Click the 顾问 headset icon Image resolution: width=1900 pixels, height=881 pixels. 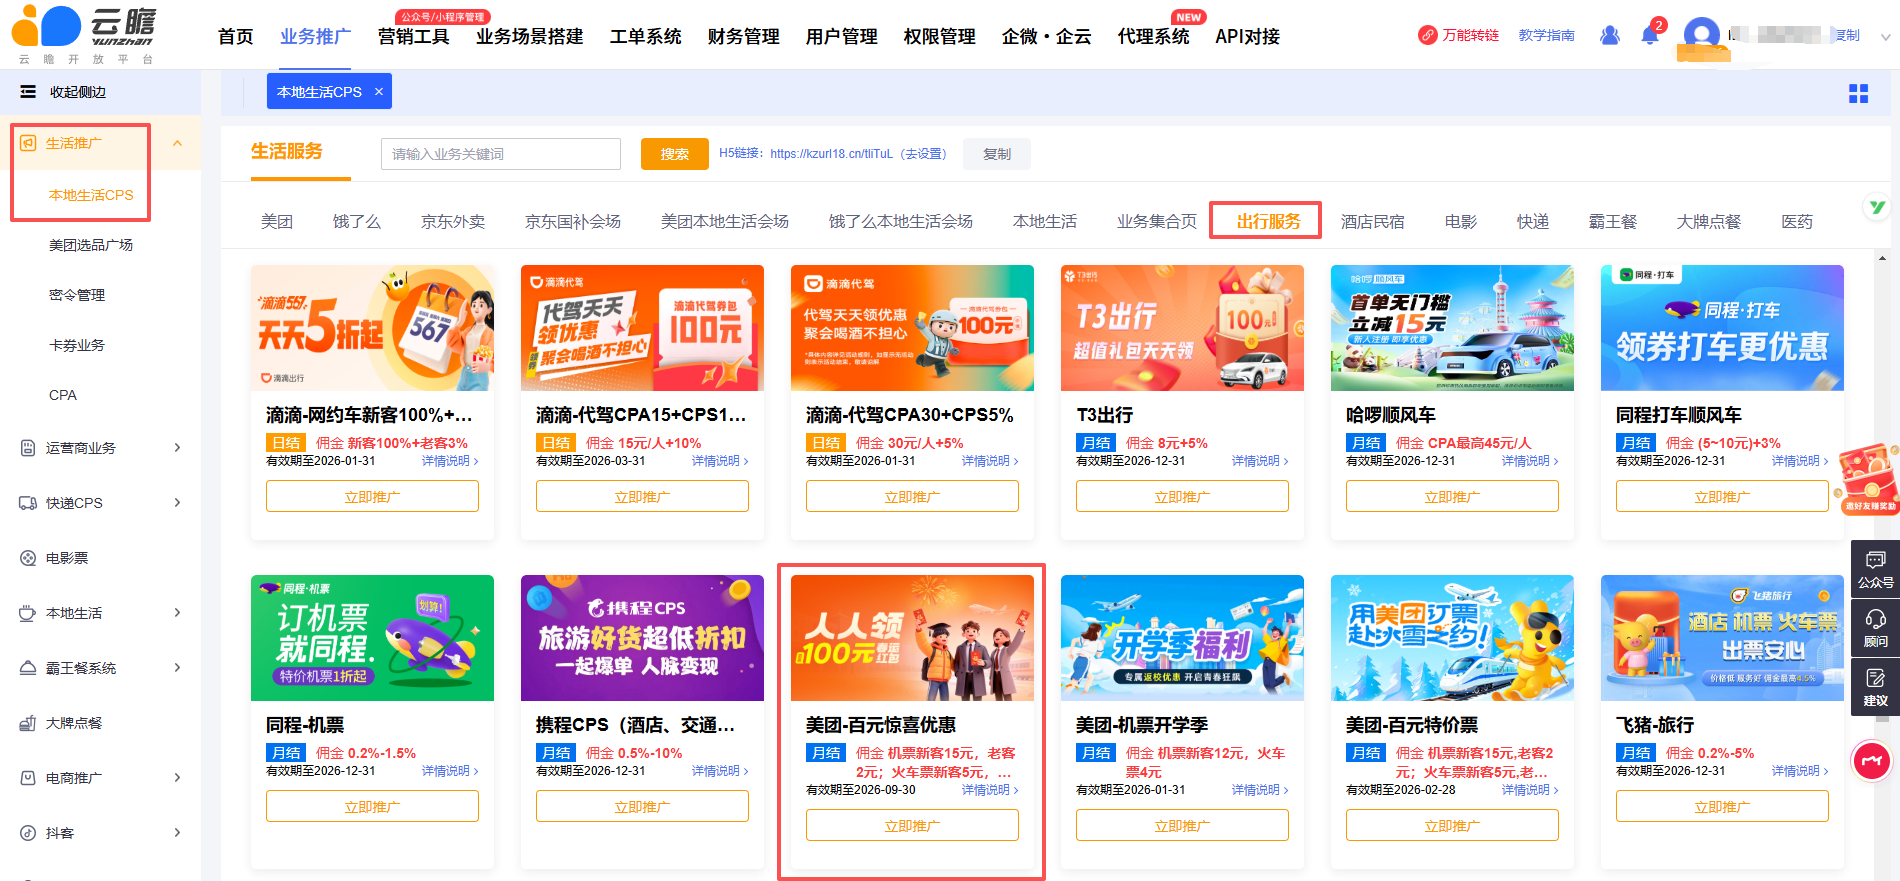tap(1875, 626)
